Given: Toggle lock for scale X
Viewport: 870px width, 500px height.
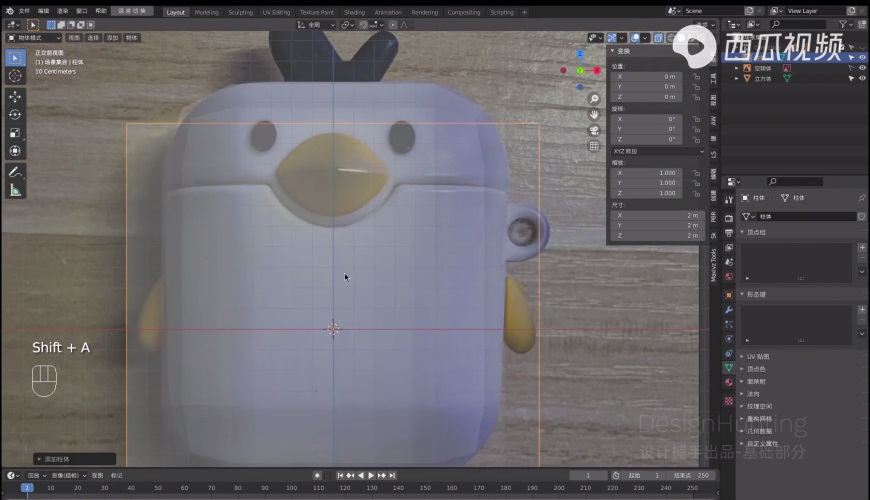Looking at the screenshot, I should [x=696, y=173].
